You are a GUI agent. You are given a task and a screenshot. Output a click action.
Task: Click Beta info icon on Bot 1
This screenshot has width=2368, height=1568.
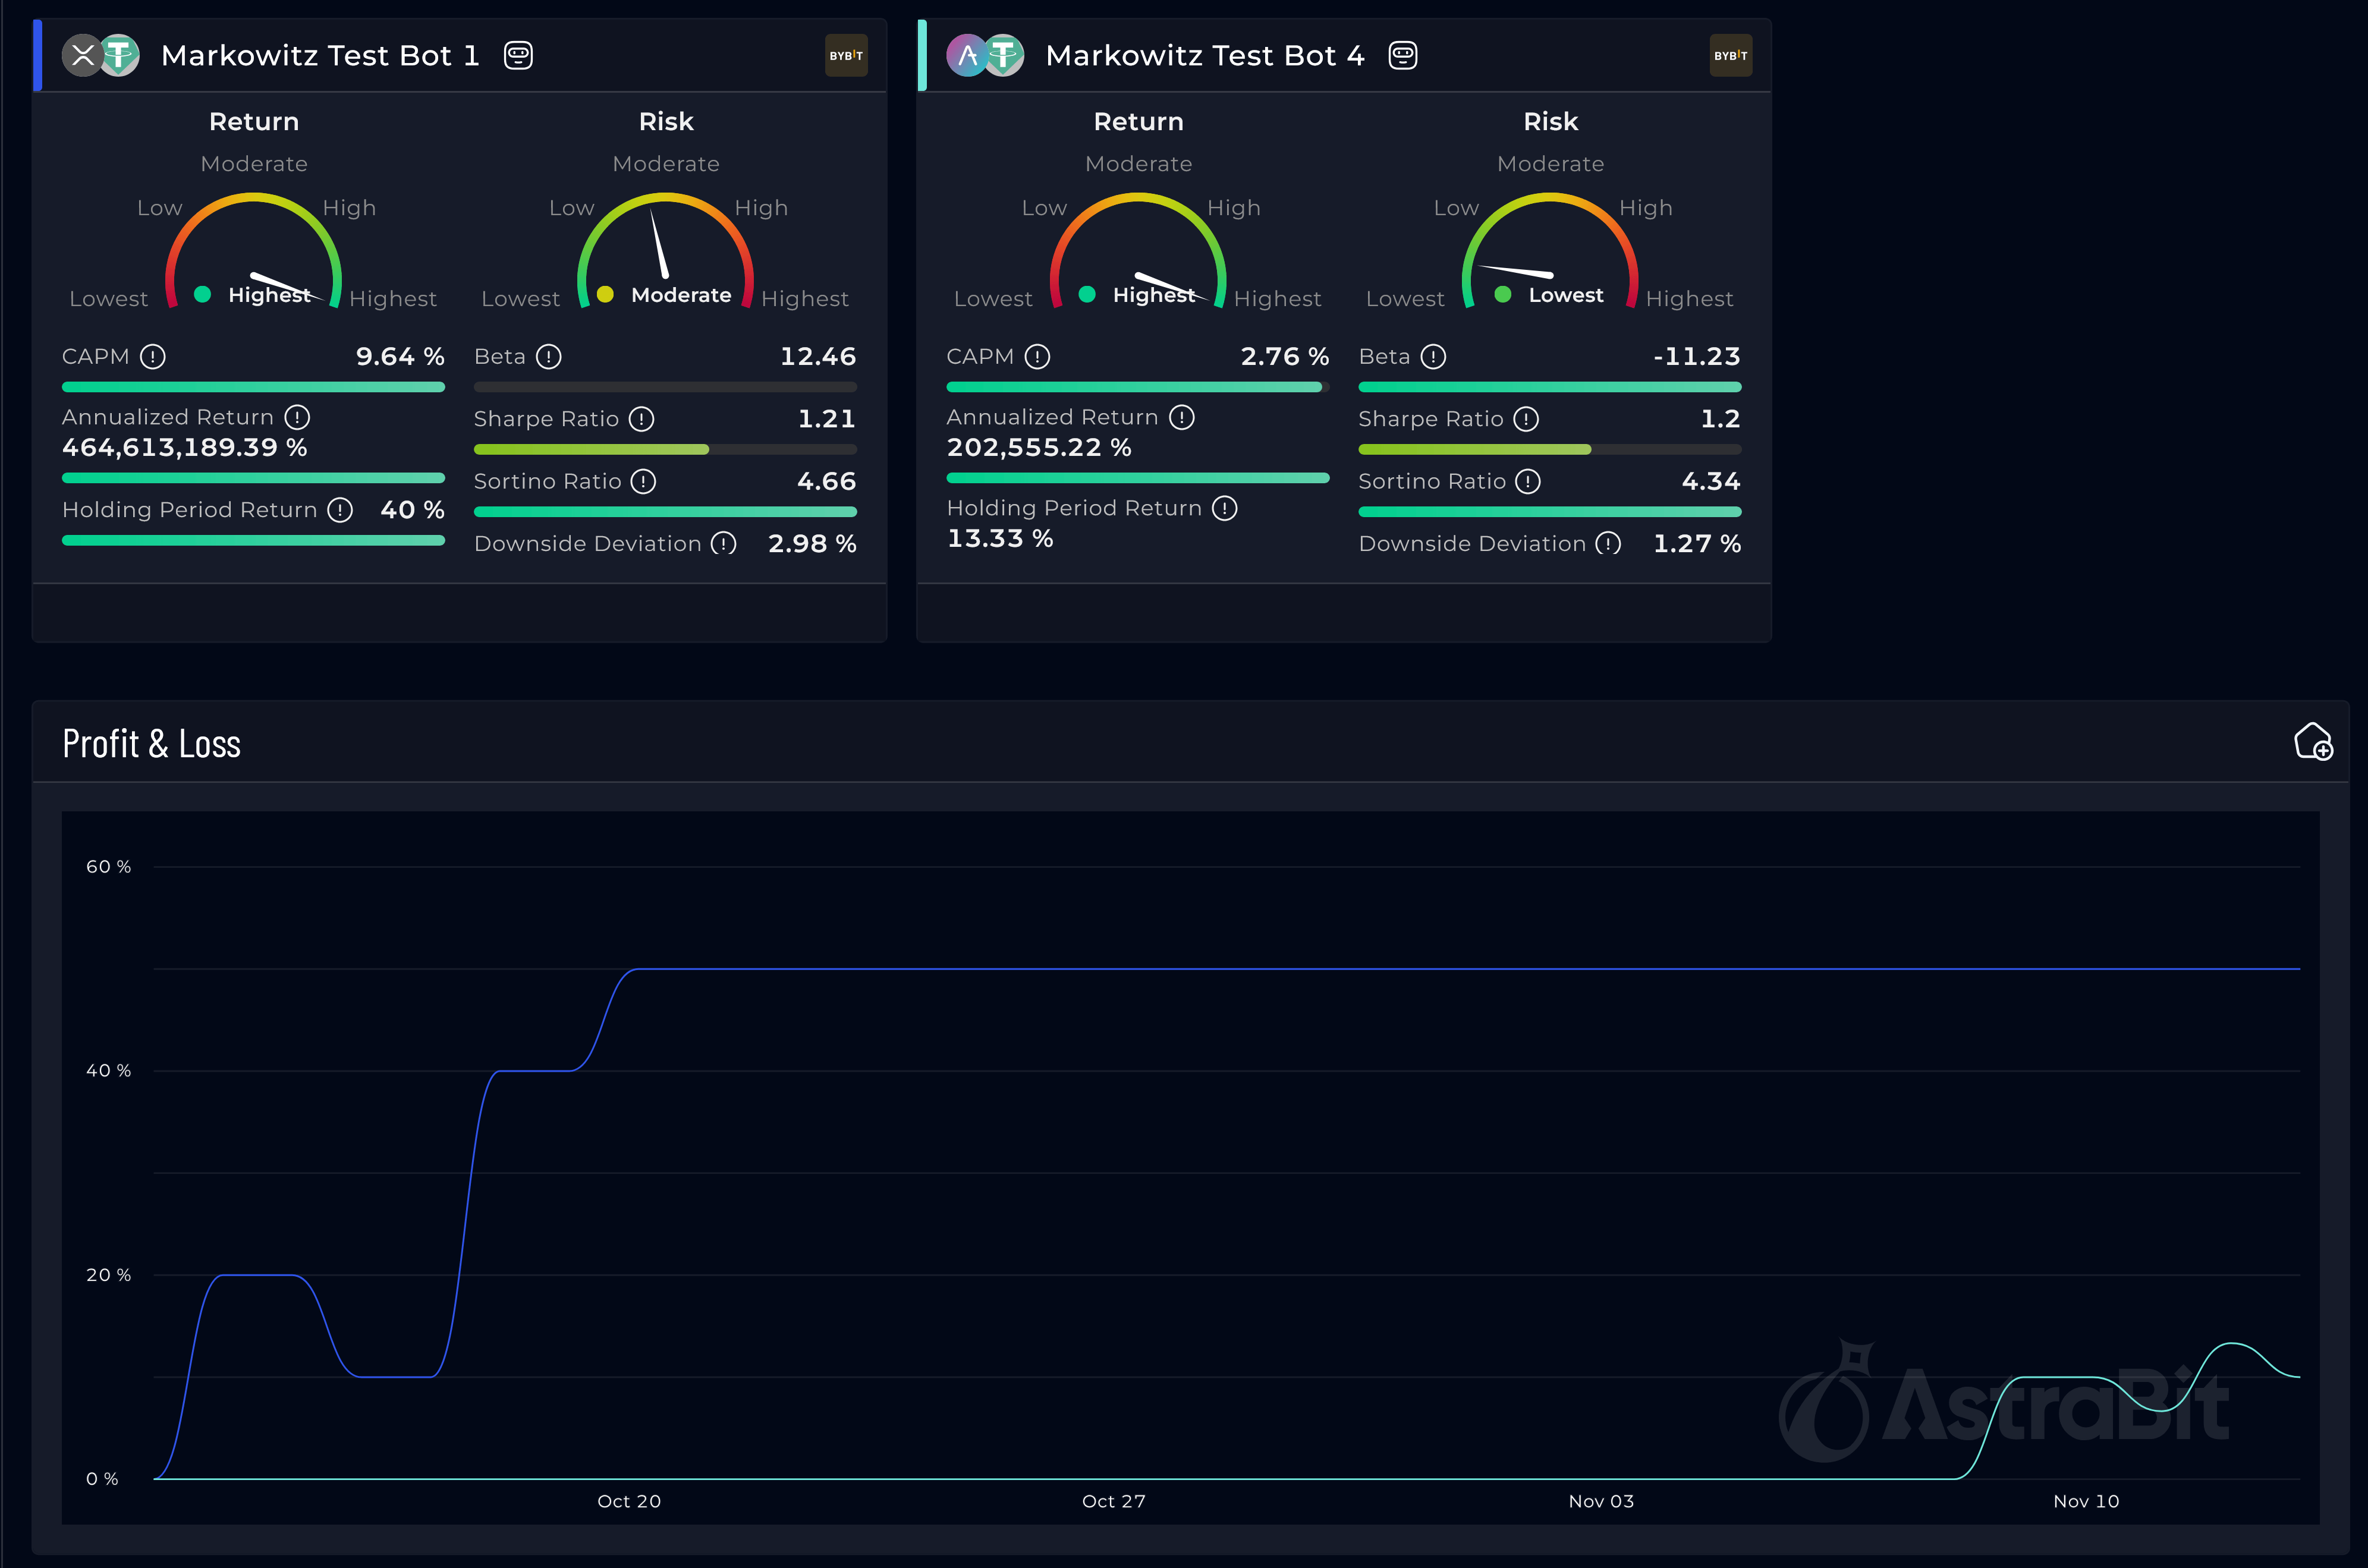tap(549, 357)
